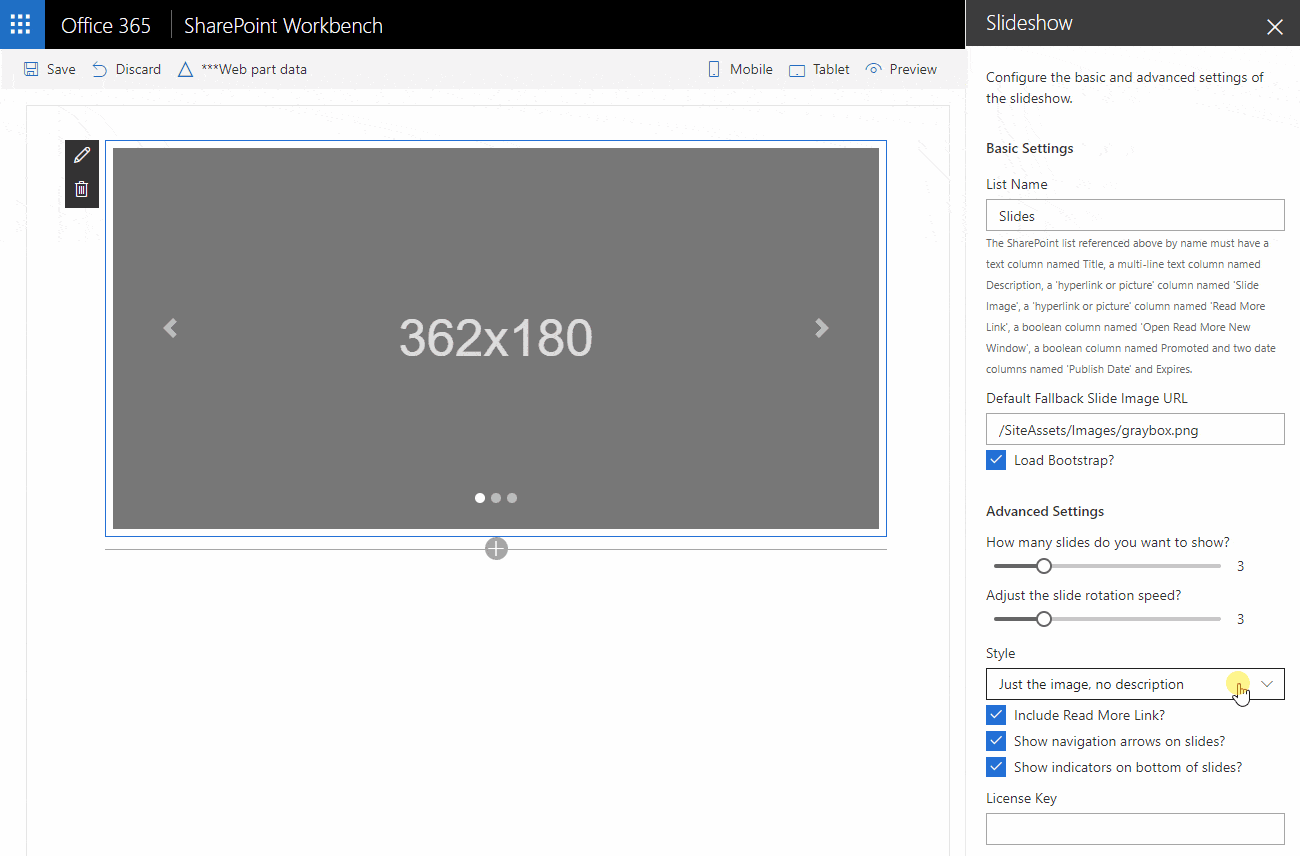This screenshot has height=856, width=1300.
Task: Click the plus icon to add web part
Action: click(496, 548)
